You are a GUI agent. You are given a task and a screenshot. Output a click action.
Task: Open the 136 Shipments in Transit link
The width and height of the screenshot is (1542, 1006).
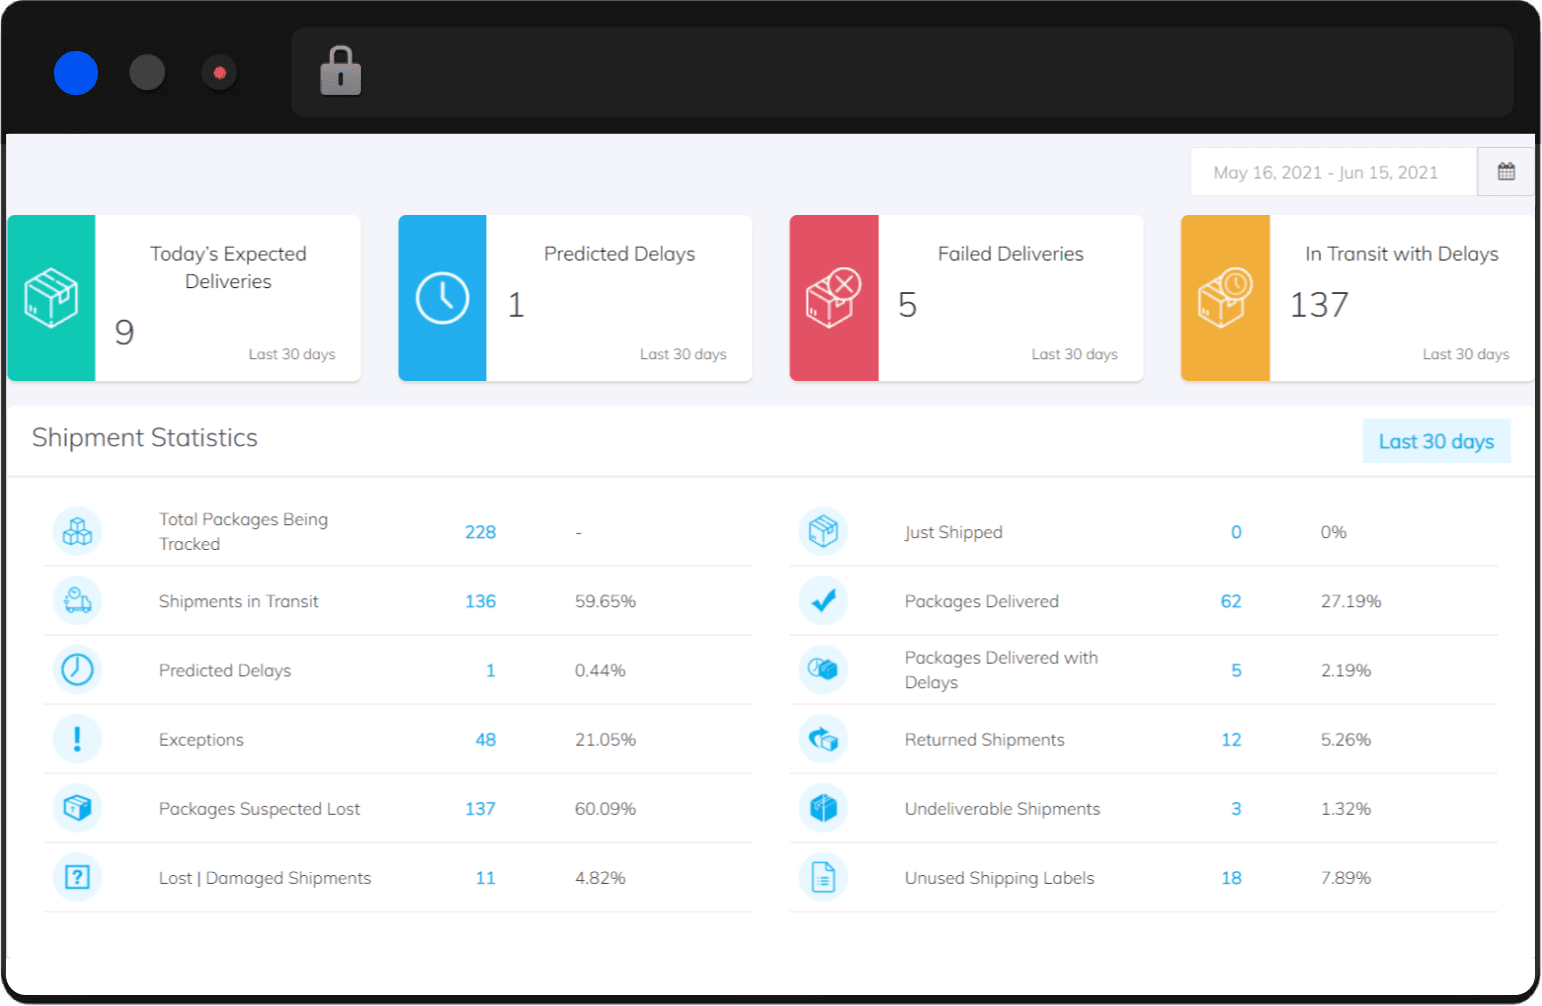point(480,601)
